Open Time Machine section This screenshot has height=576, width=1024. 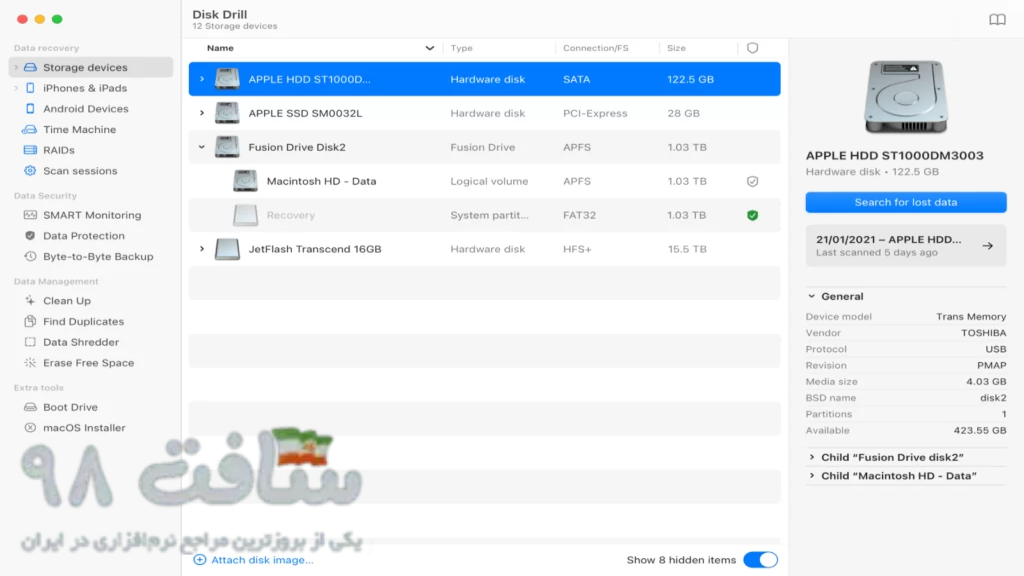click(x=80, y=129)
